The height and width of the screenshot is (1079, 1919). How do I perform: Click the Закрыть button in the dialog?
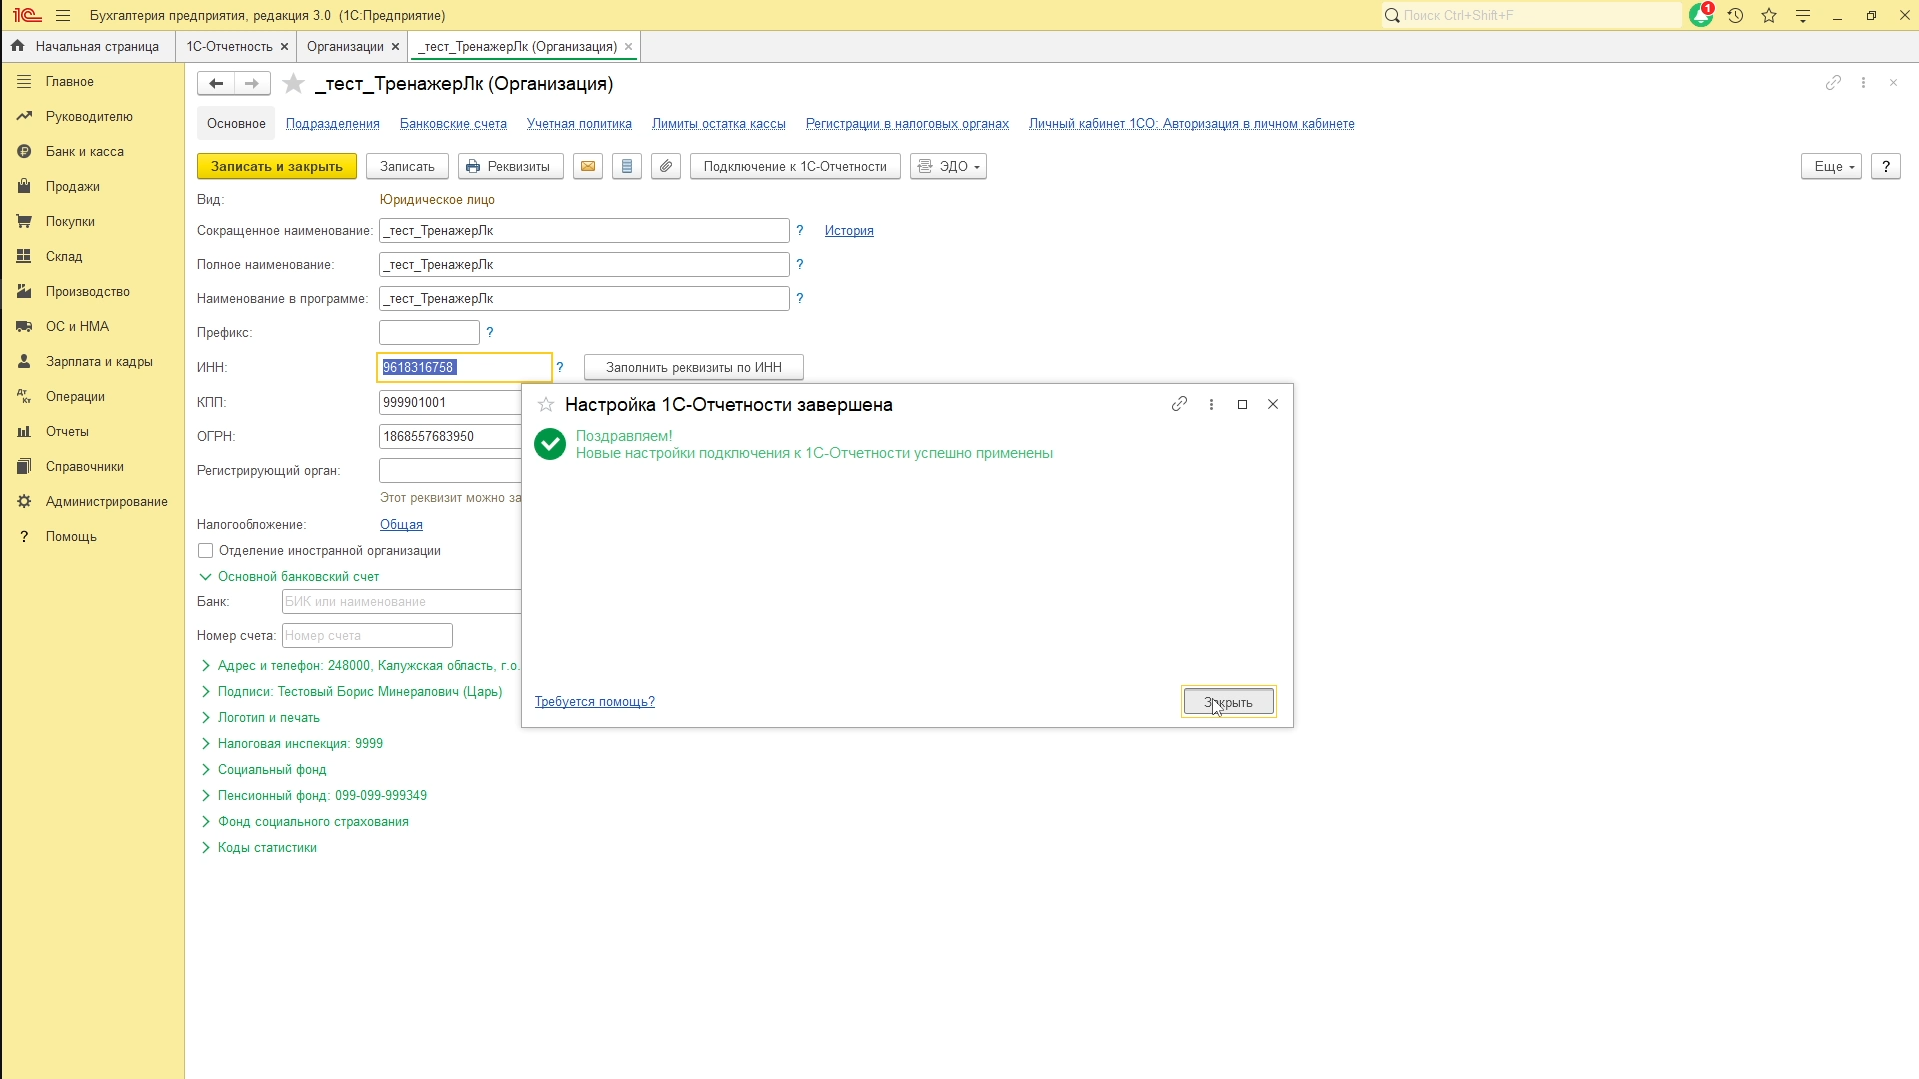pyautogui.click(x=1228, y=702)
